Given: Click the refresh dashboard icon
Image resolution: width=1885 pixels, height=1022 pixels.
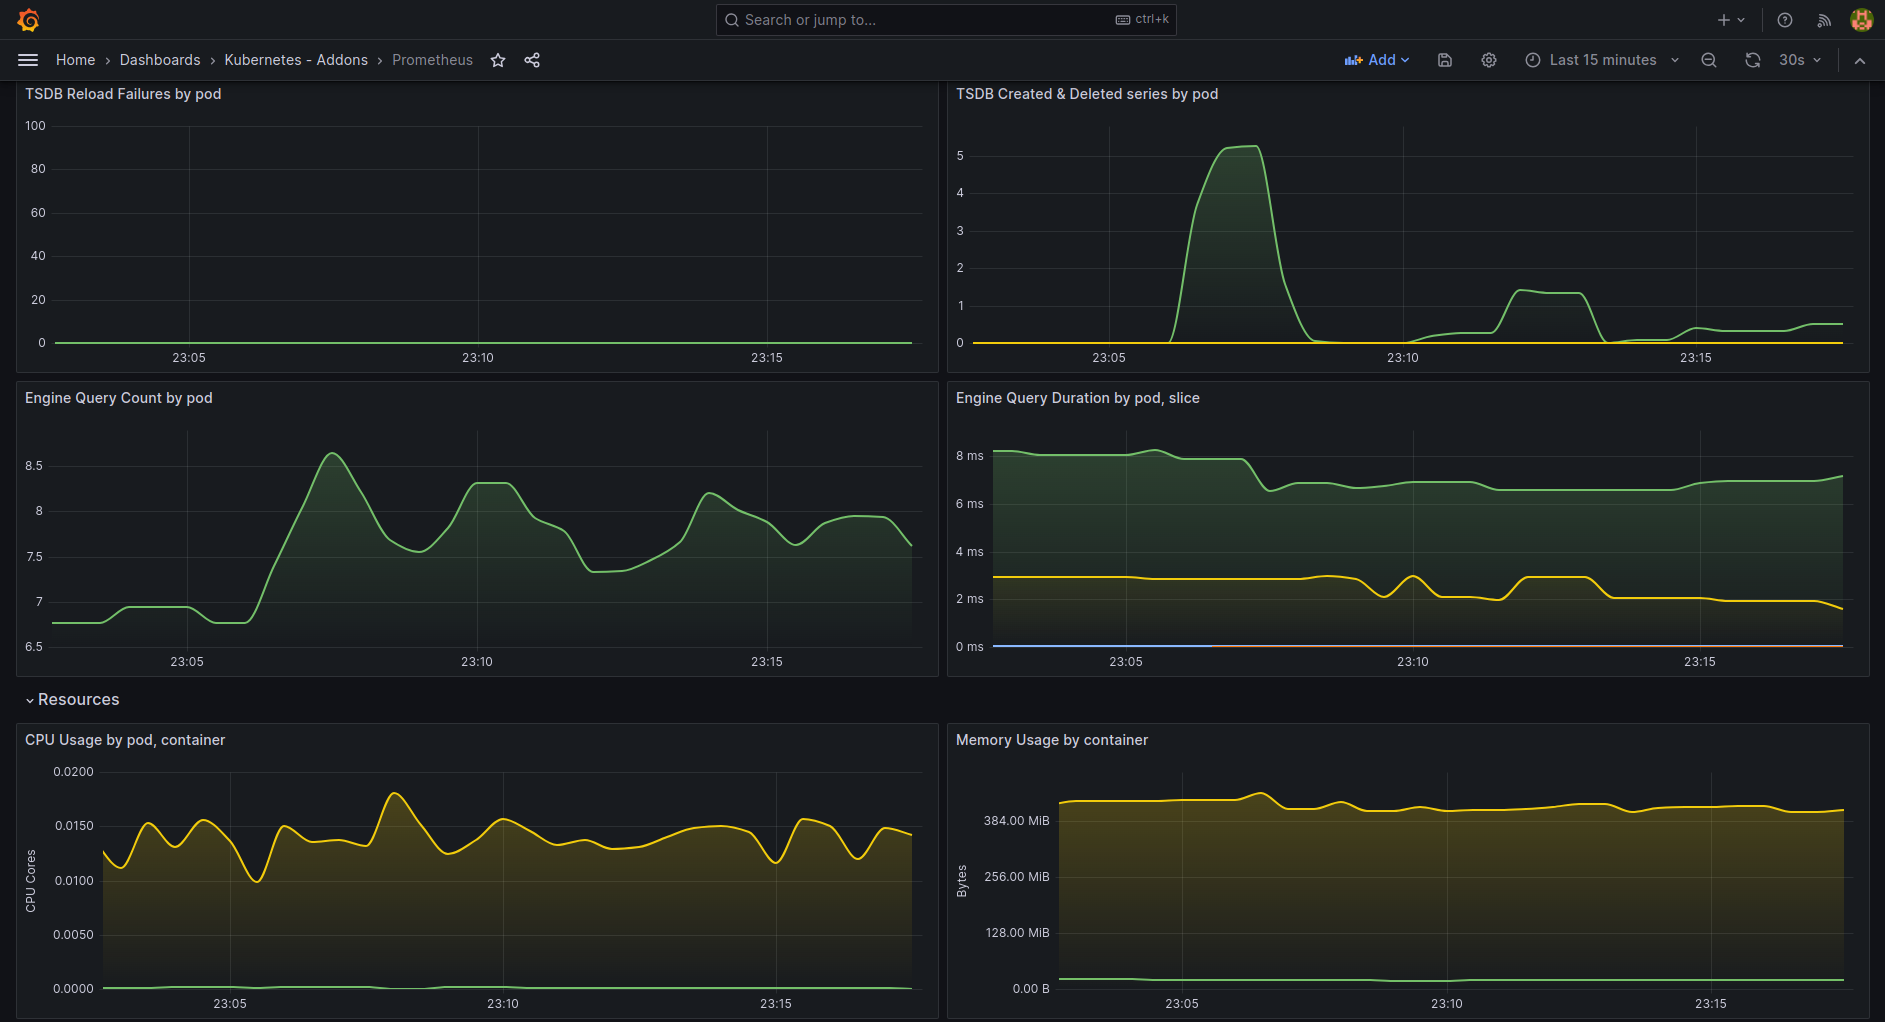Looking at the screenshot, I should 1753,60.
